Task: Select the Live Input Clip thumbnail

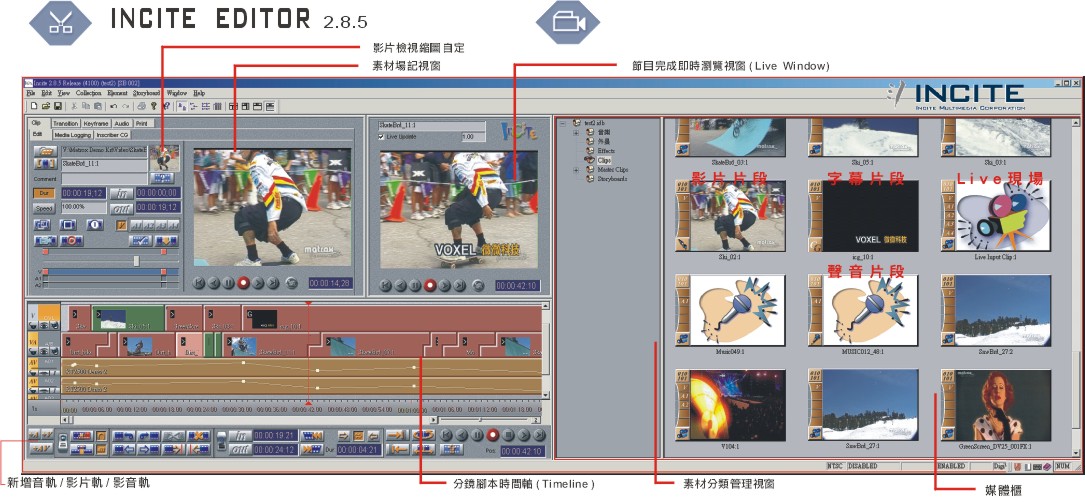Action: tap(996, 216)
